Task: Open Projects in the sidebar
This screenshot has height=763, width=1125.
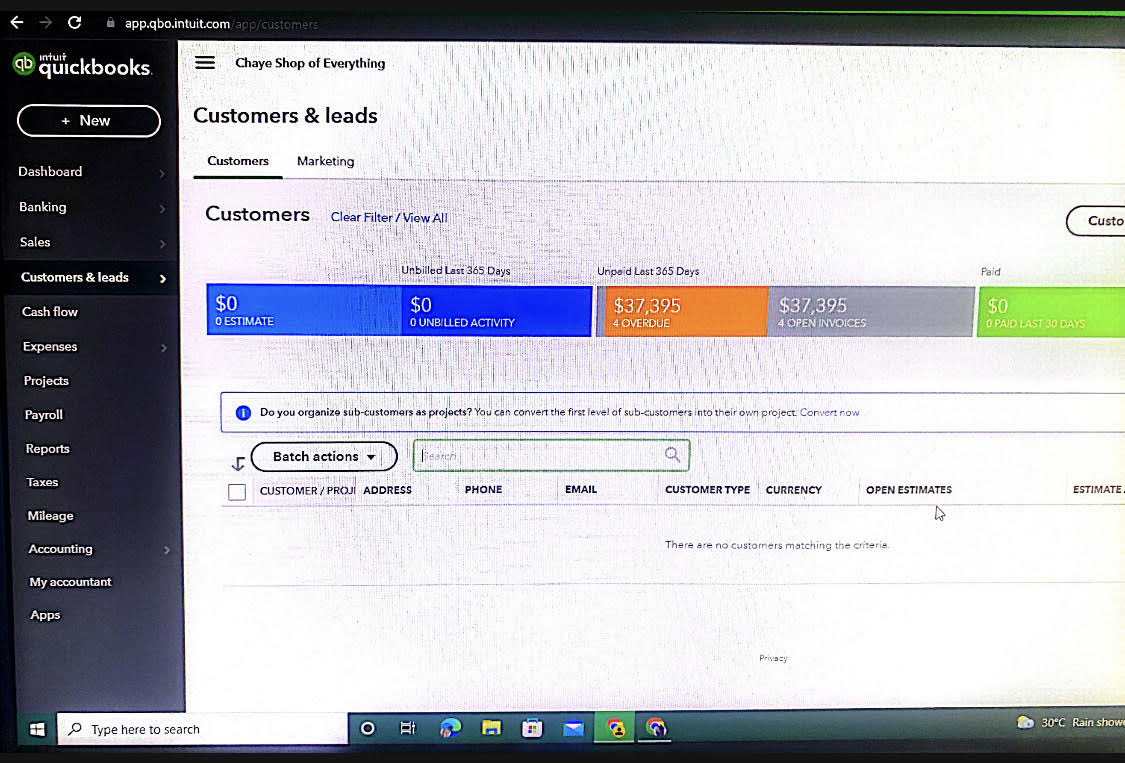Action: [x=46, y=380]
